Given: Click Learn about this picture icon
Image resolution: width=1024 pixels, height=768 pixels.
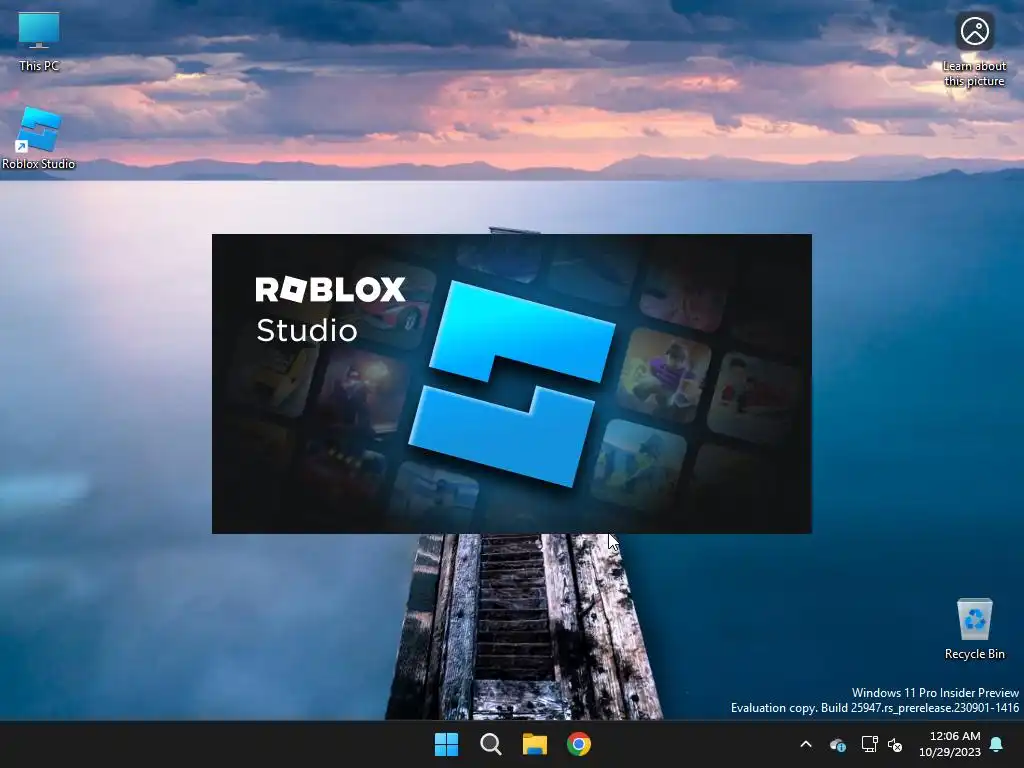Looking at the screenshot, I should tap(974, 49).
